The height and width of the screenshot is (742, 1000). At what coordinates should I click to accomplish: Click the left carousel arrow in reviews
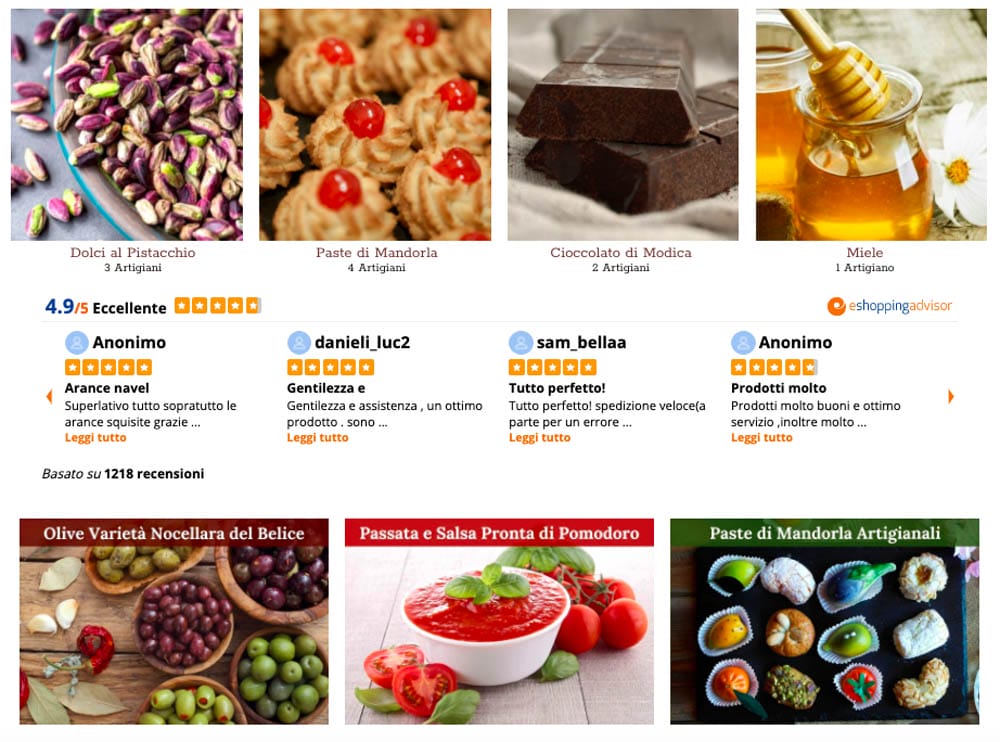coord(50,396)
